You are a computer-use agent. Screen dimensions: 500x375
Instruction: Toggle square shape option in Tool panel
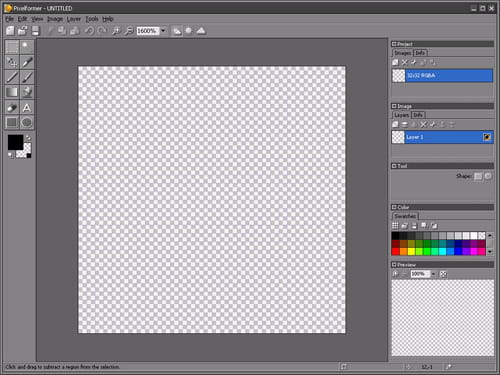point(478,176)
